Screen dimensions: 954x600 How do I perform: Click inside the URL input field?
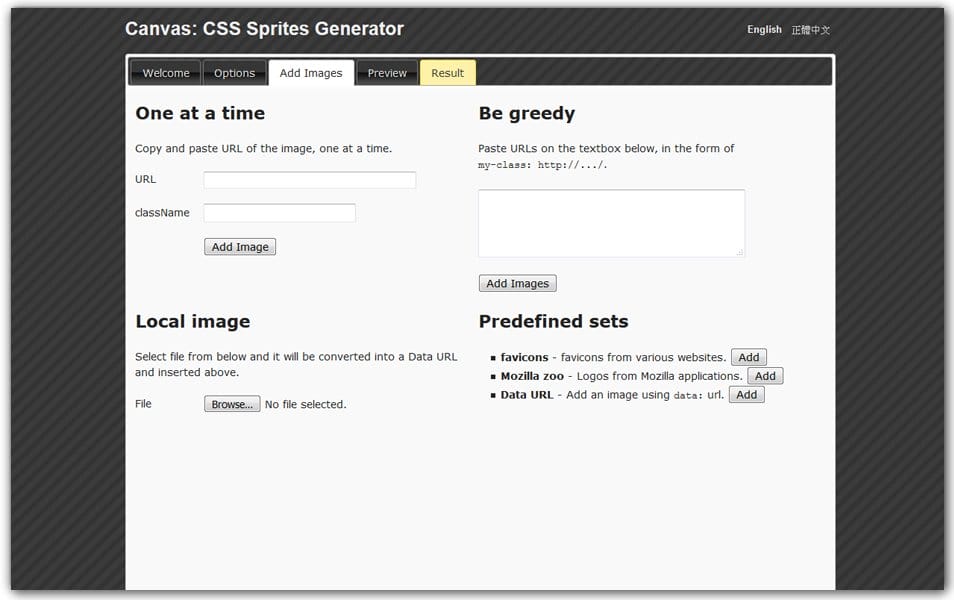pos(309,180)
